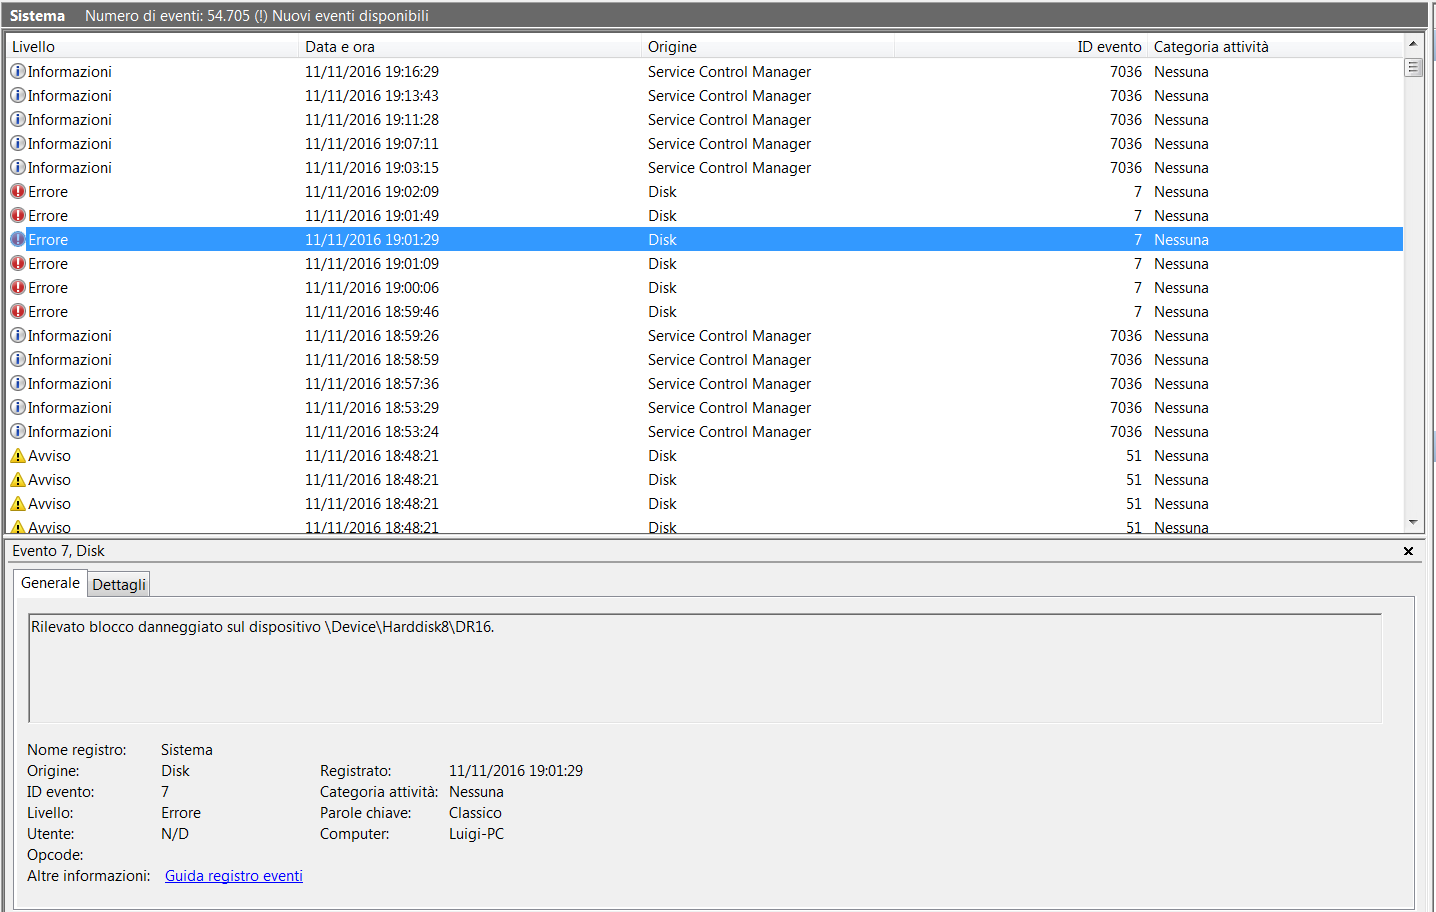Sort by Data e ora column header
1436x912 pixels.
(468, 47)
